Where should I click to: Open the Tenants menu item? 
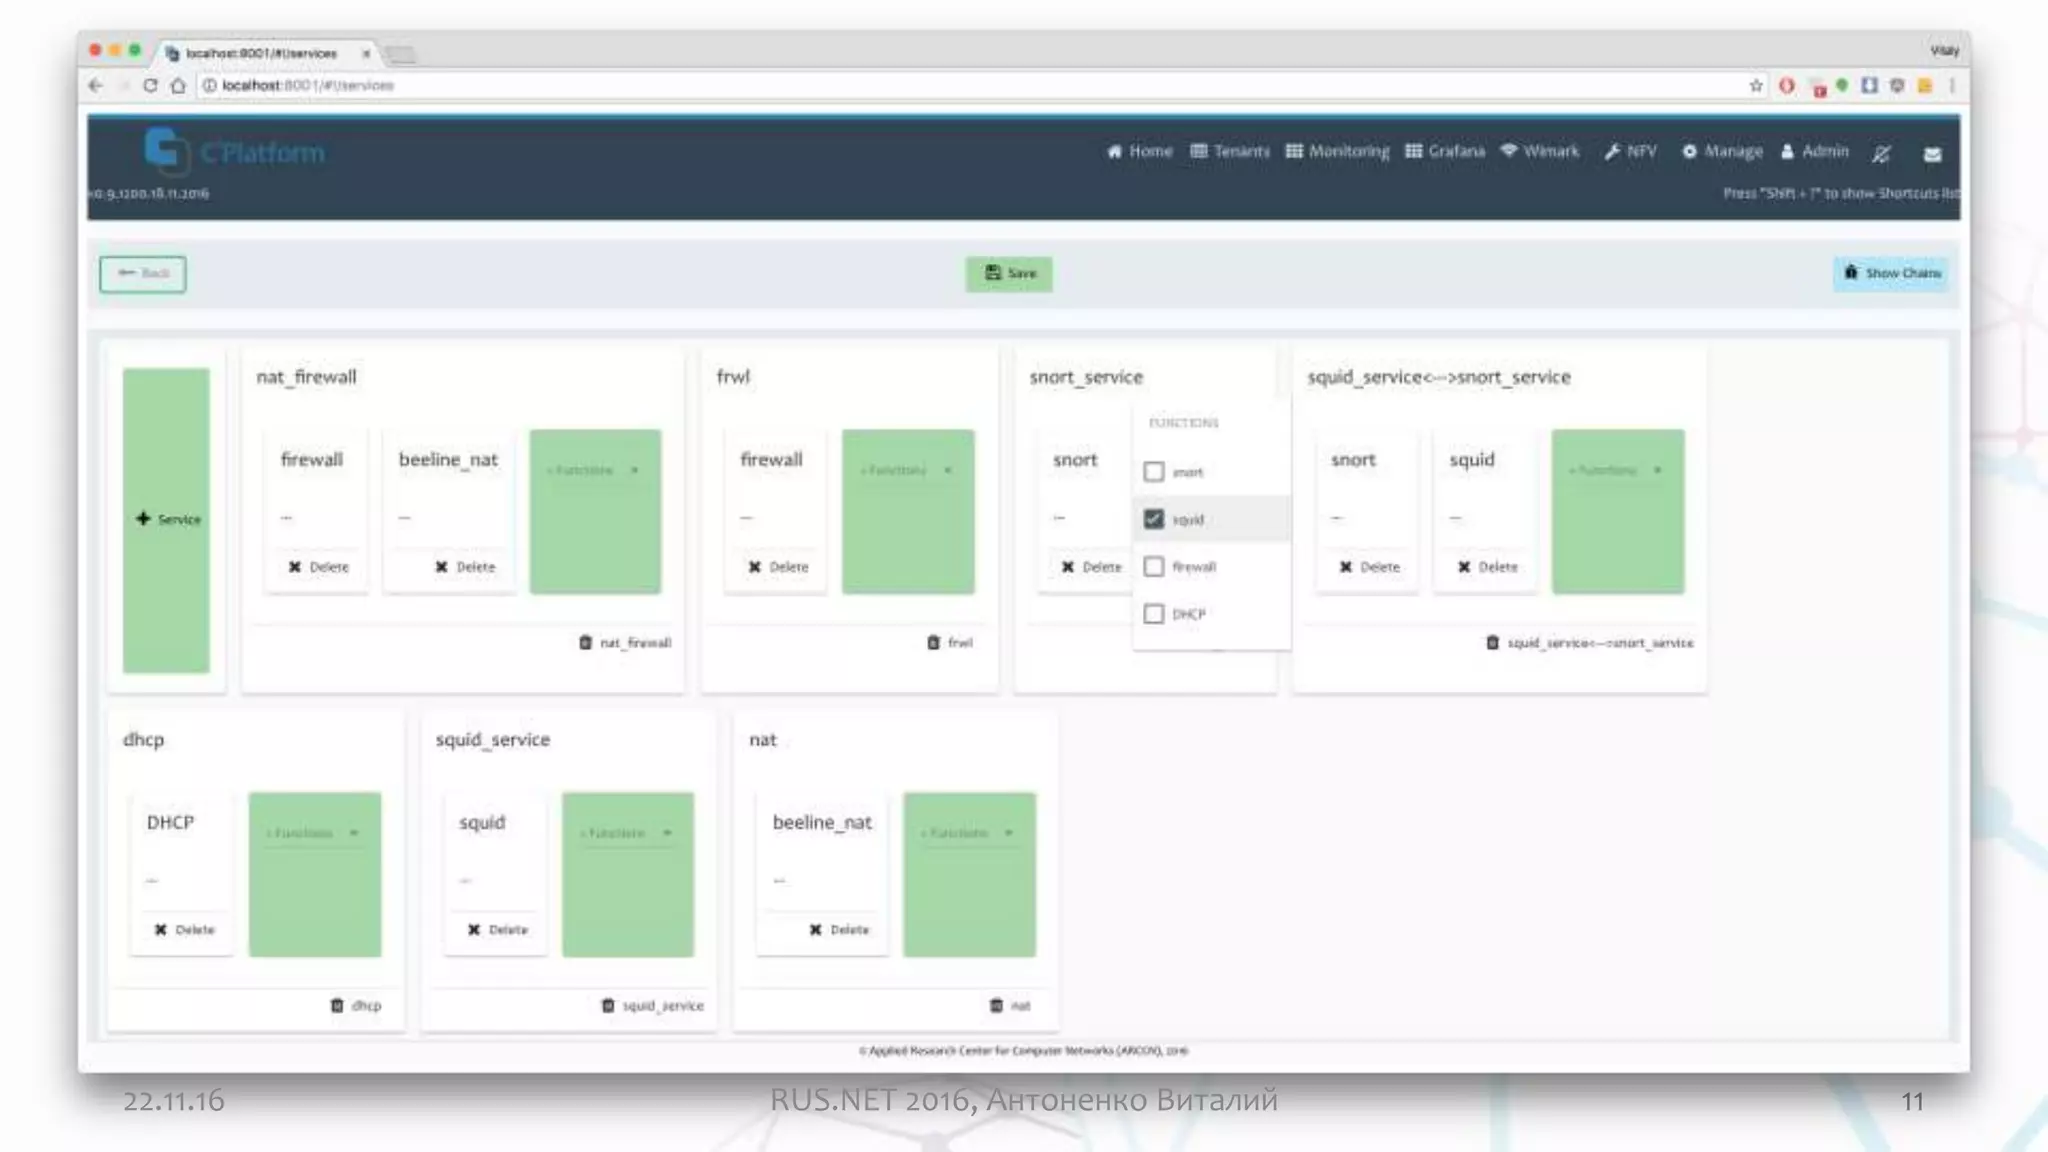pyautogui.click(x=1230, y=151)
